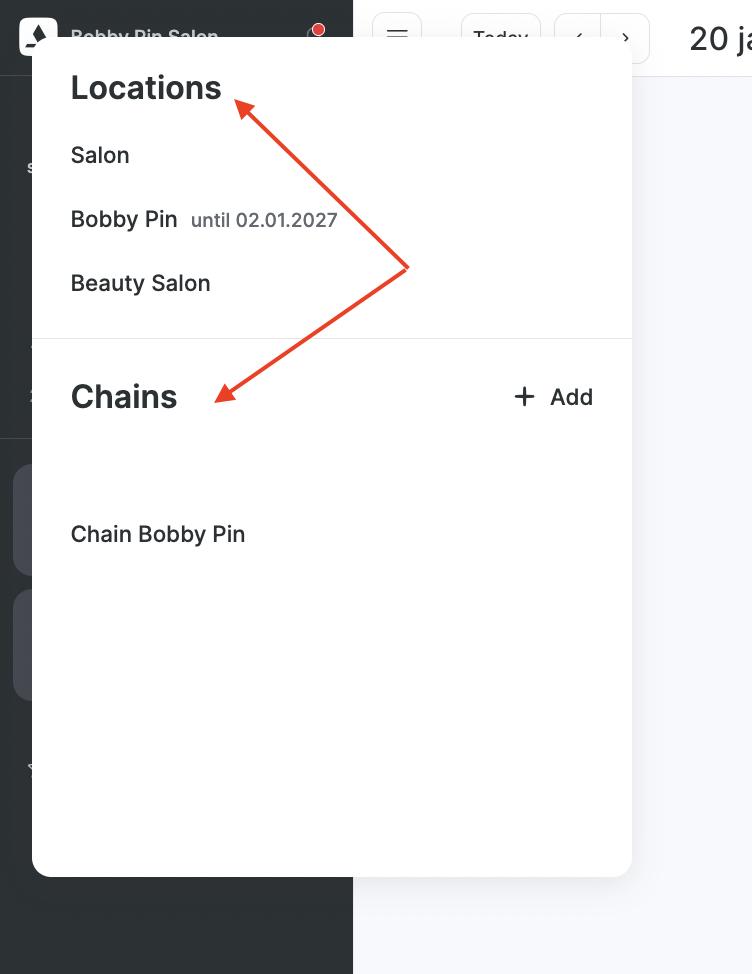This screenshot has height=974, width=752.
Task: Click the upper grey card in the sidebar
Action: click(x=22, y=520)
